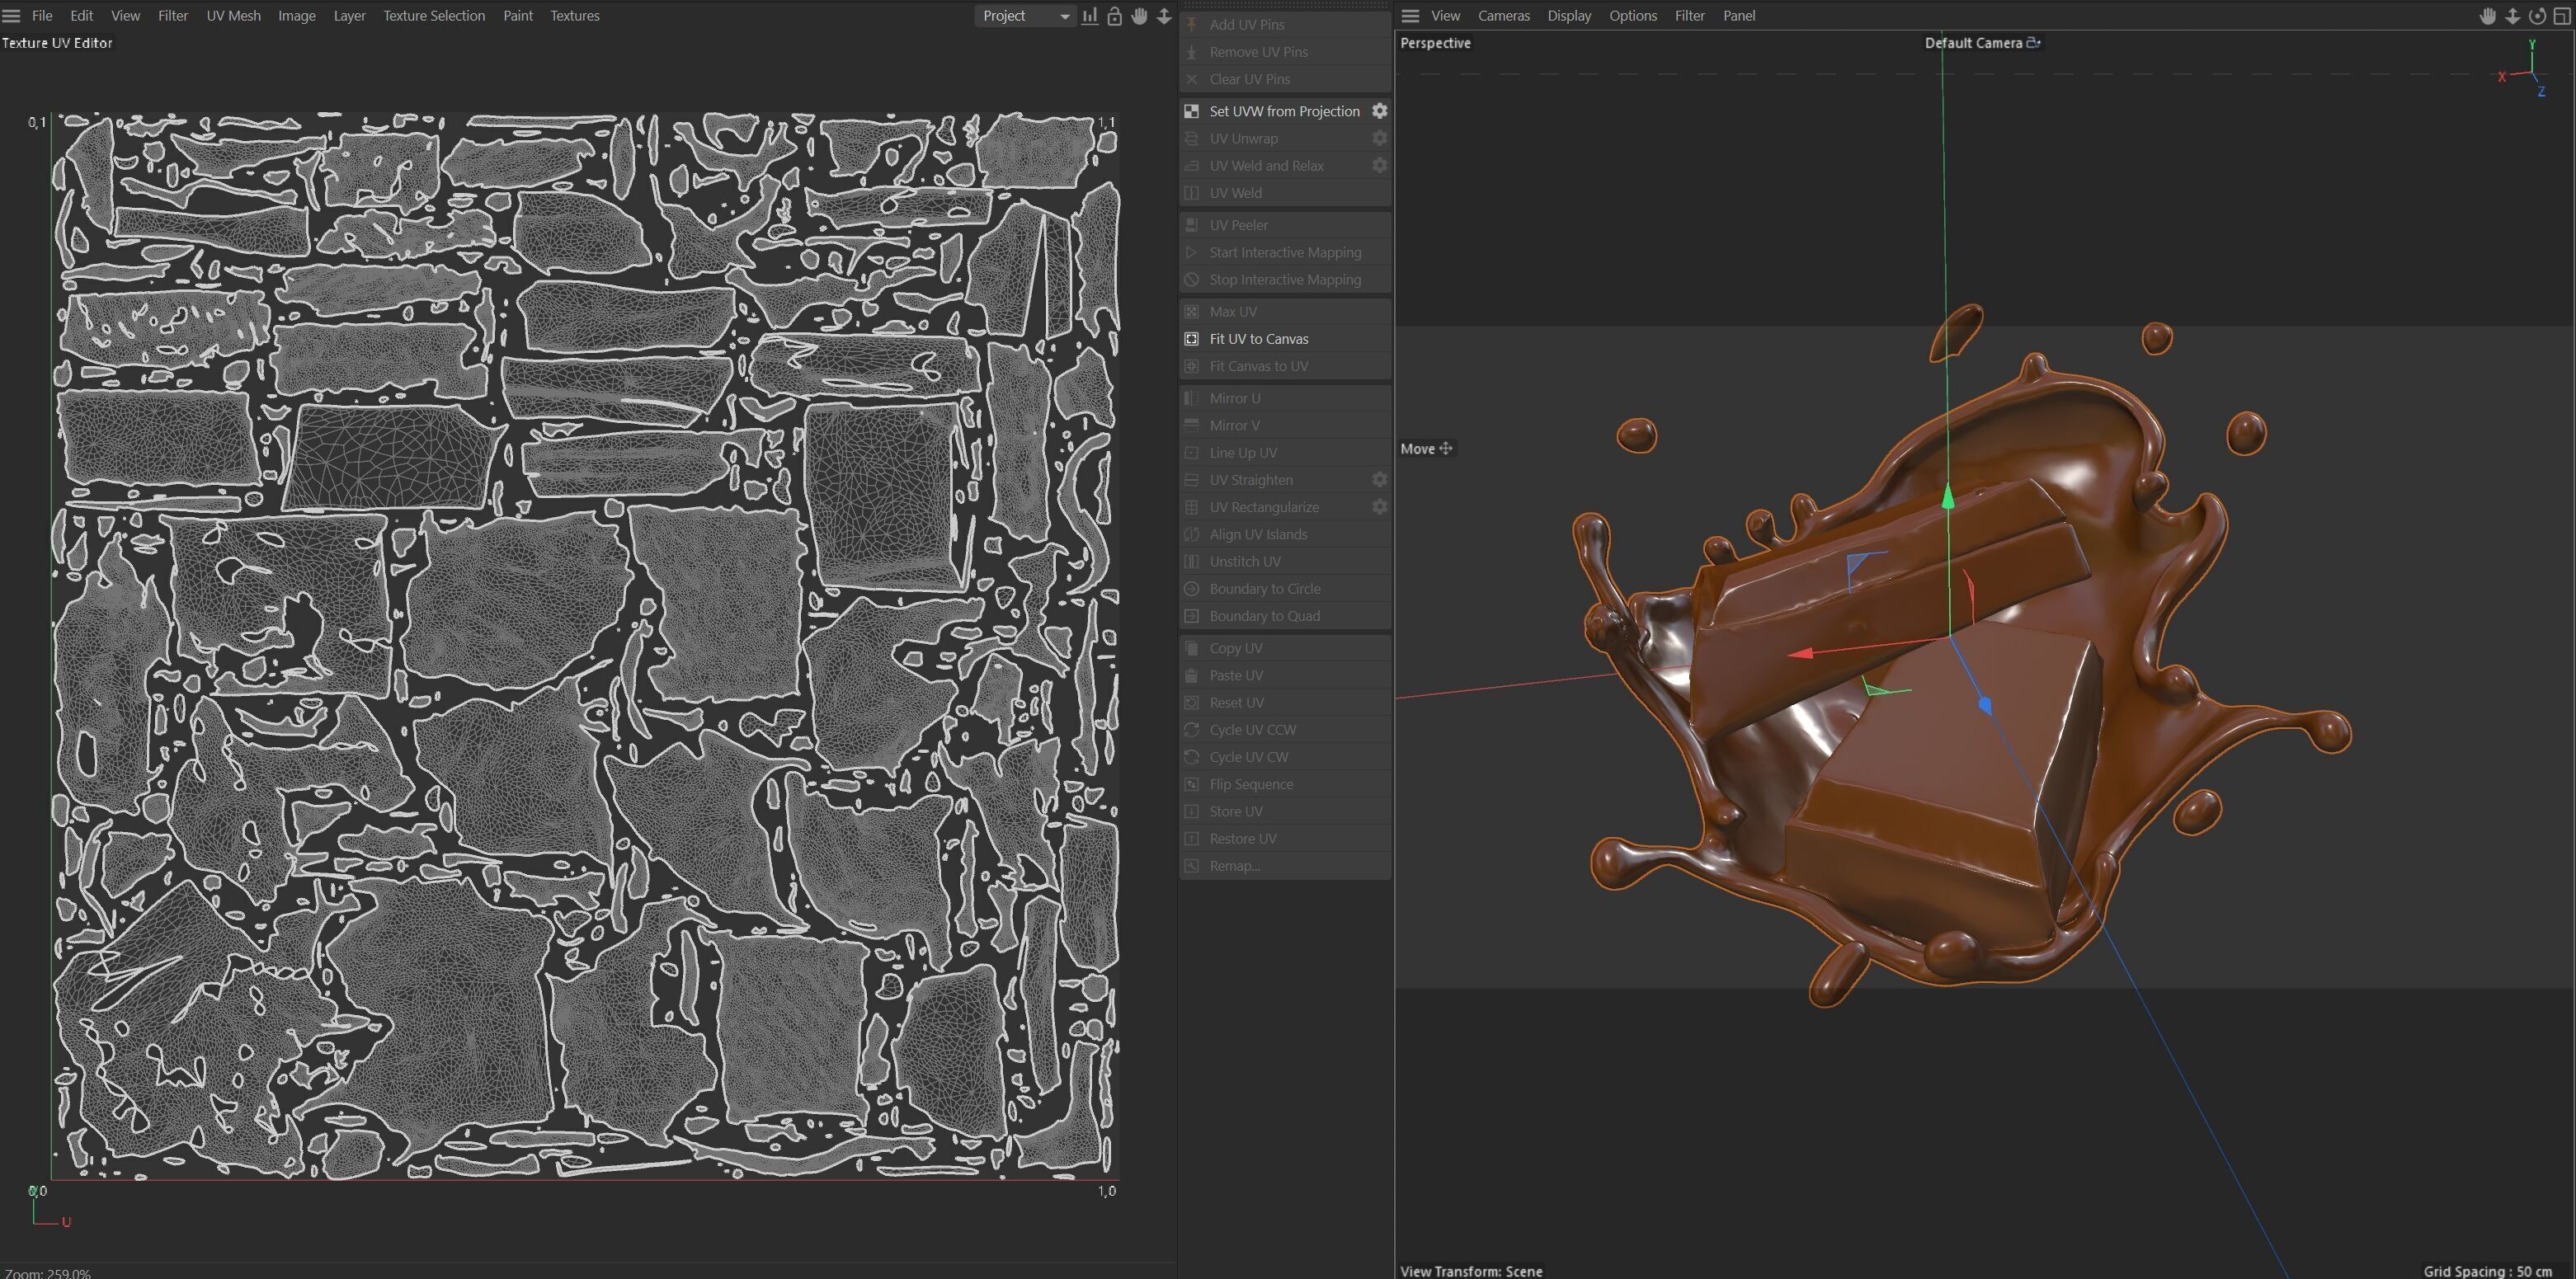The image size is (2576, 1279).
Task: Open the Paint menu
Action: [518, 16]
